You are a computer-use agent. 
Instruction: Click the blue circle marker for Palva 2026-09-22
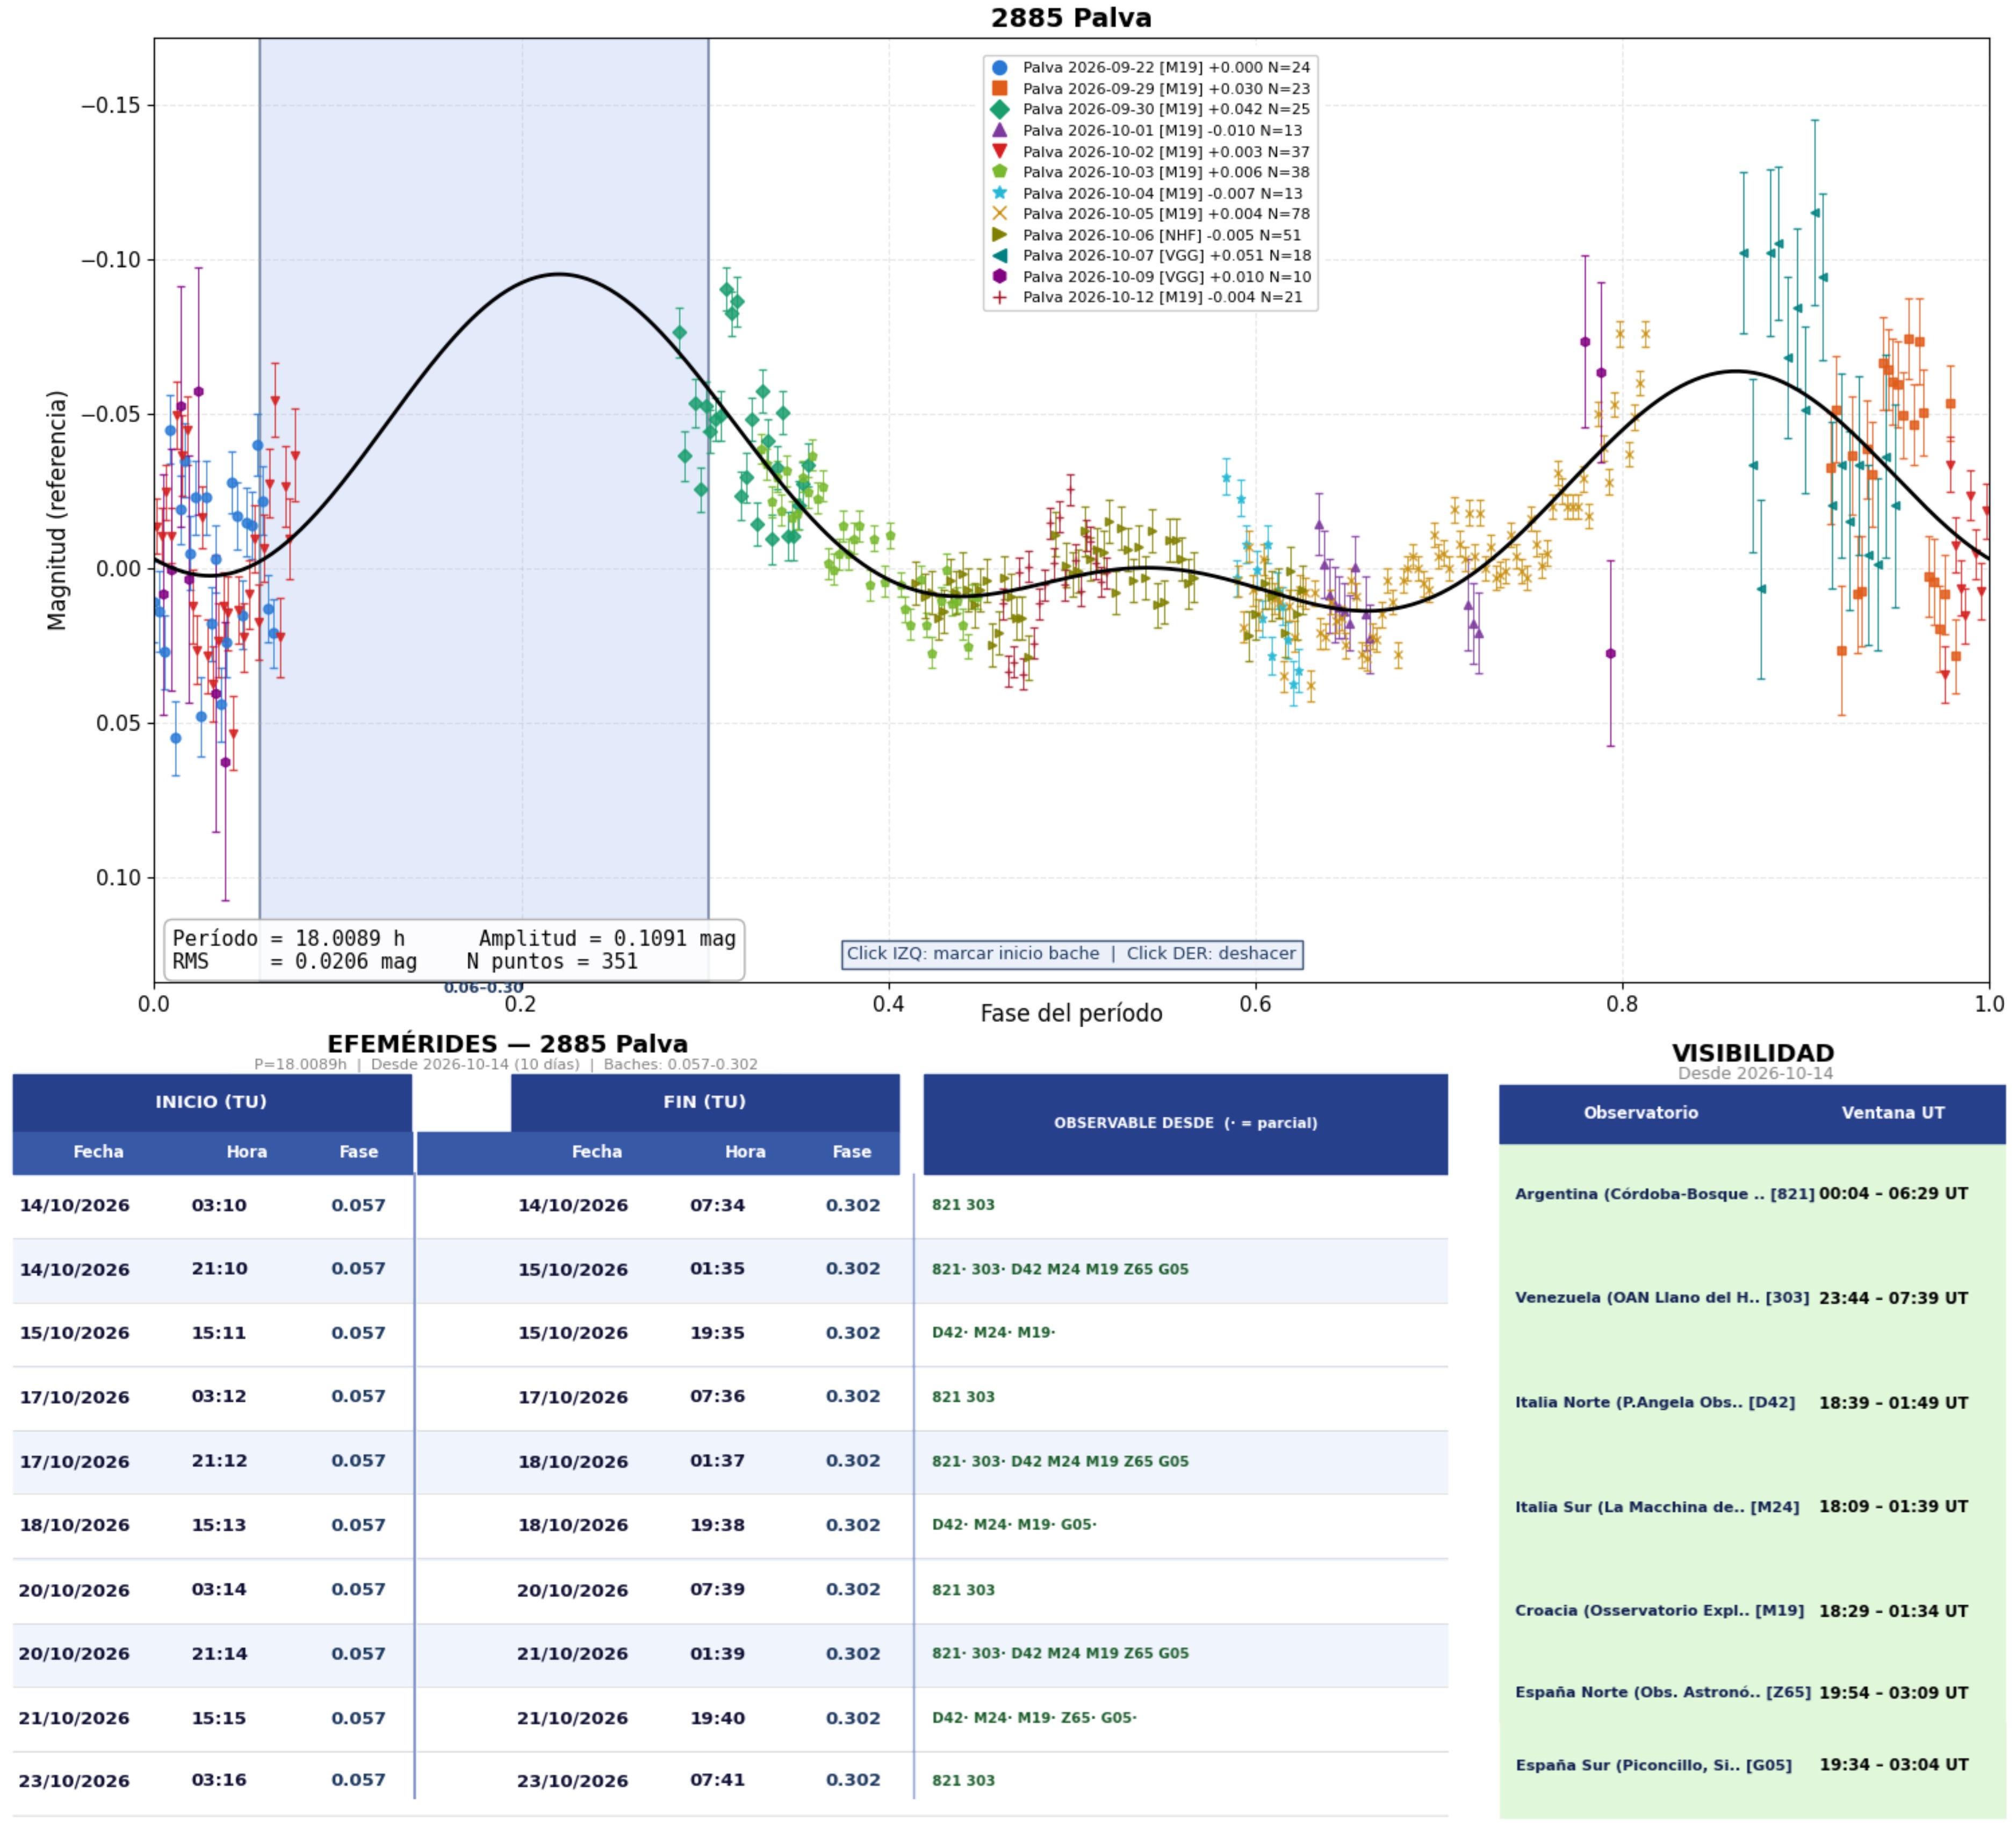(x=999, y=68)
